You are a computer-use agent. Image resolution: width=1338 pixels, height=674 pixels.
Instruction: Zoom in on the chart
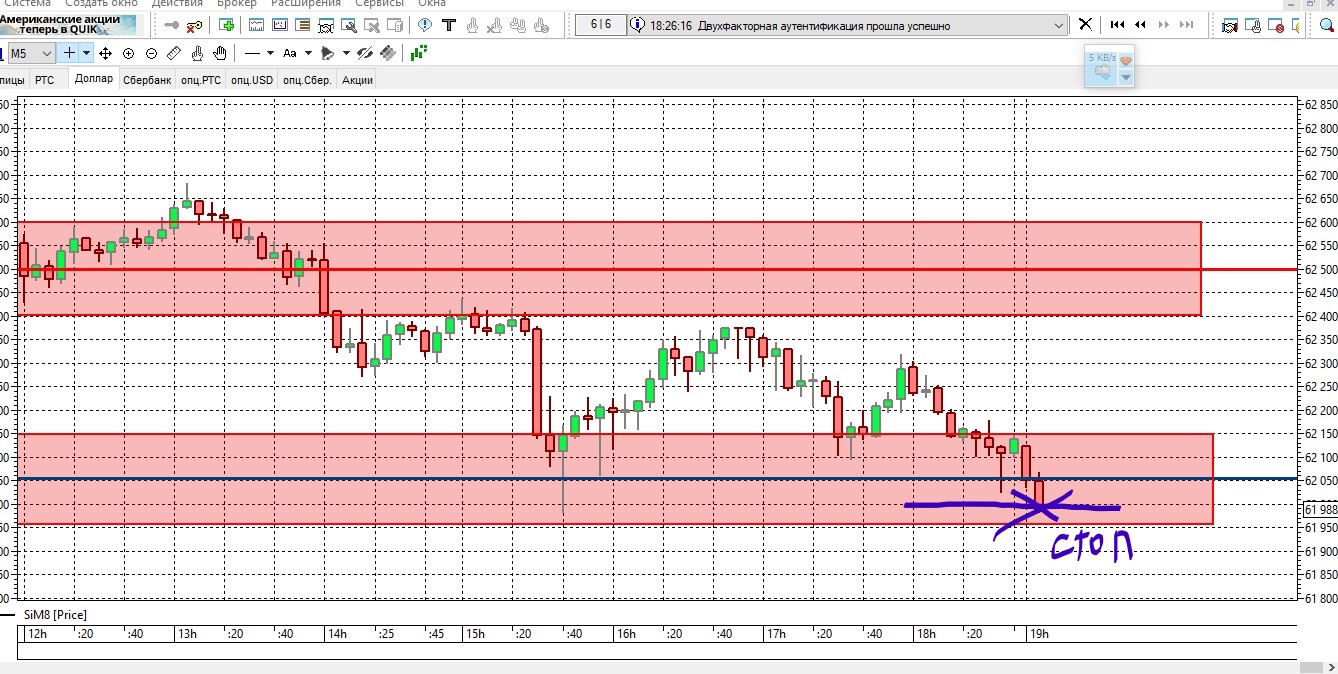tap(129, 53)
